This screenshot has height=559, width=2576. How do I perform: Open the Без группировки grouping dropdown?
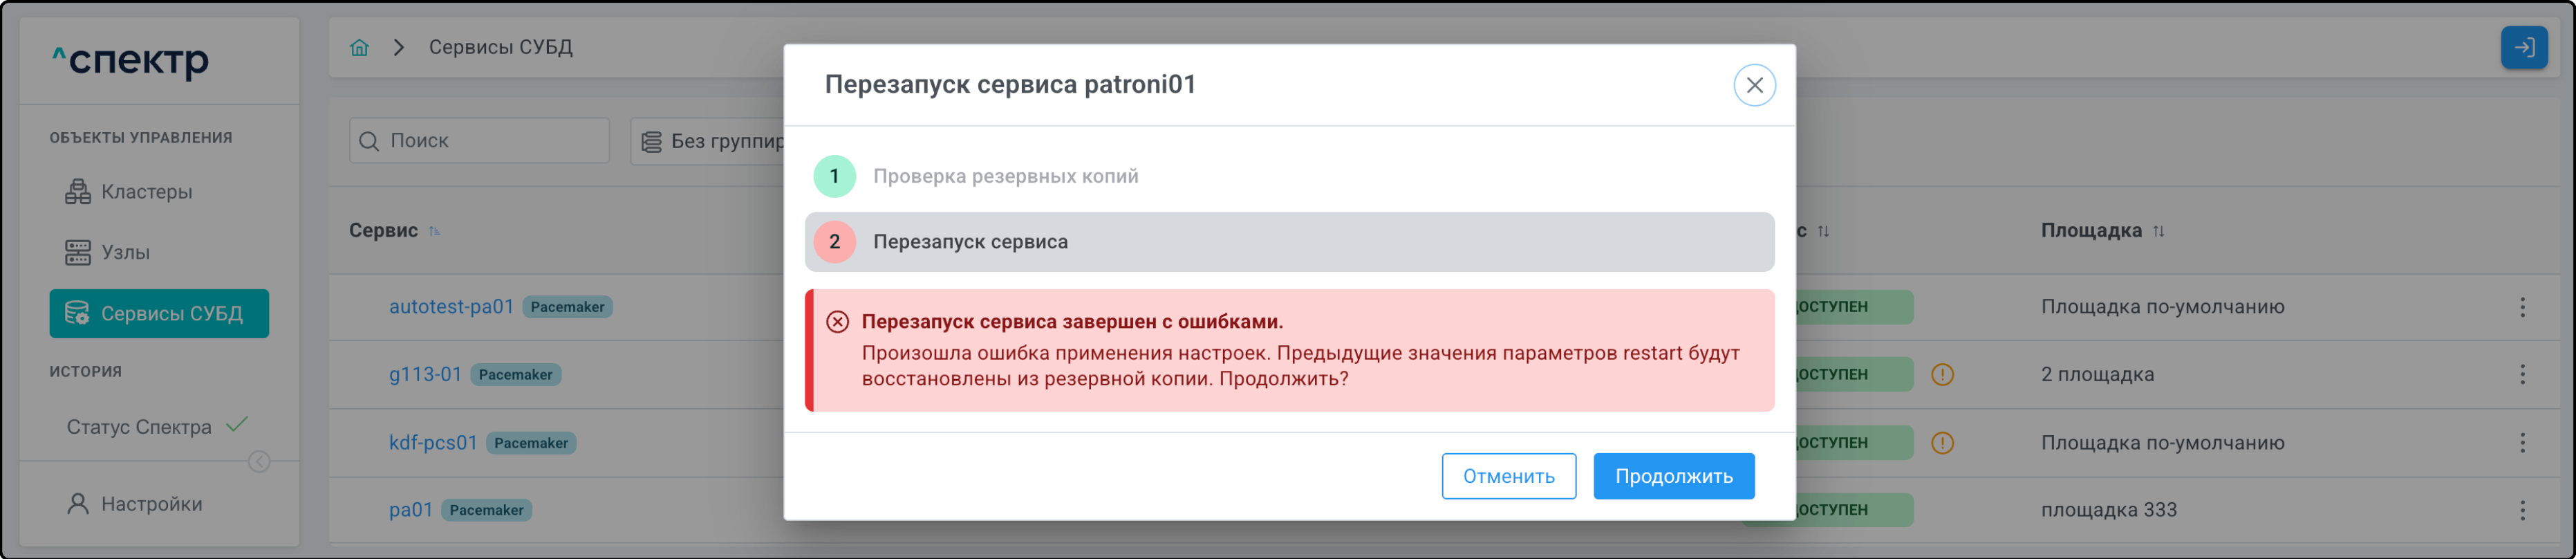tap(710, 141)
